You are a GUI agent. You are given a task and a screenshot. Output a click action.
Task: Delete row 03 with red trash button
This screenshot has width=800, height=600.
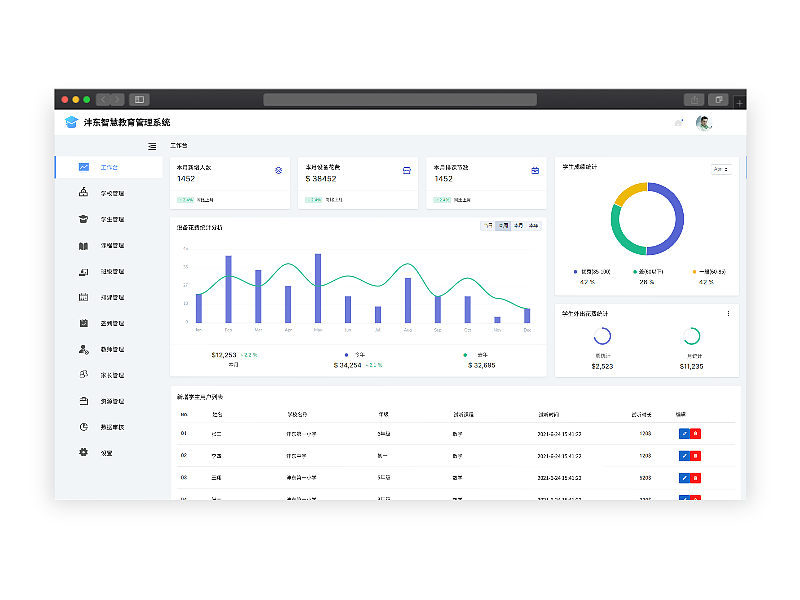[x=695, y=478]
